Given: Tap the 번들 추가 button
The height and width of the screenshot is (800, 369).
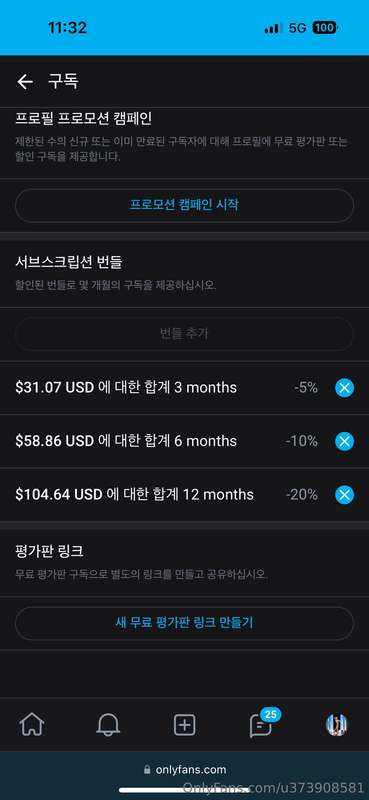Looking at the screenshot, I should [184, 334].
